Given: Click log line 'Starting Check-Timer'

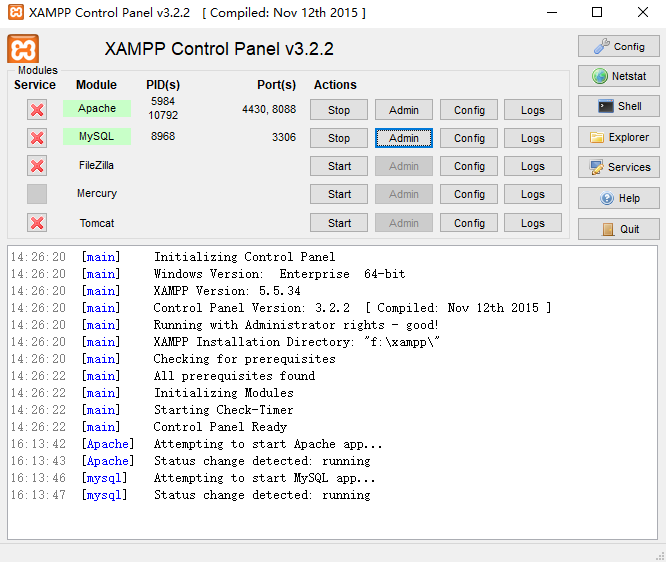Looking at the screenshot, I should 223,410.
